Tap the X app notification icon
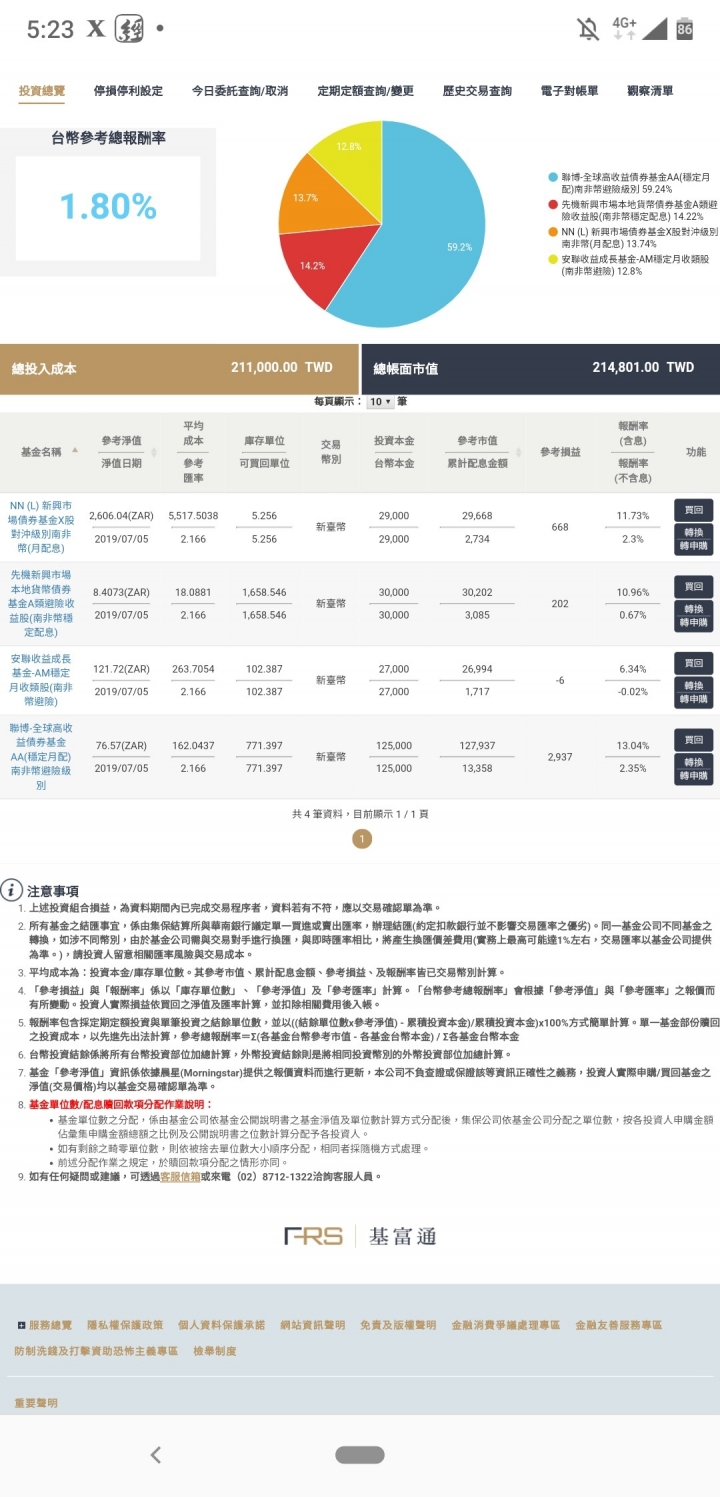Viewport: 720px width, 1497px height. click(95, 29)
